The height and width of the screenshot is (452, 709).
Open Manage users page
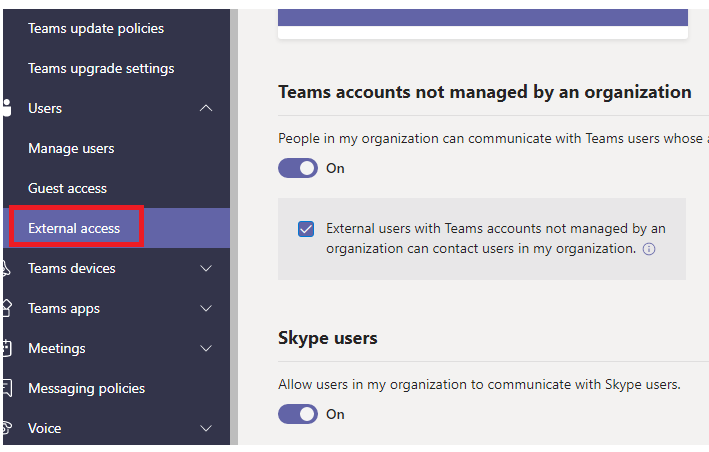71,148
